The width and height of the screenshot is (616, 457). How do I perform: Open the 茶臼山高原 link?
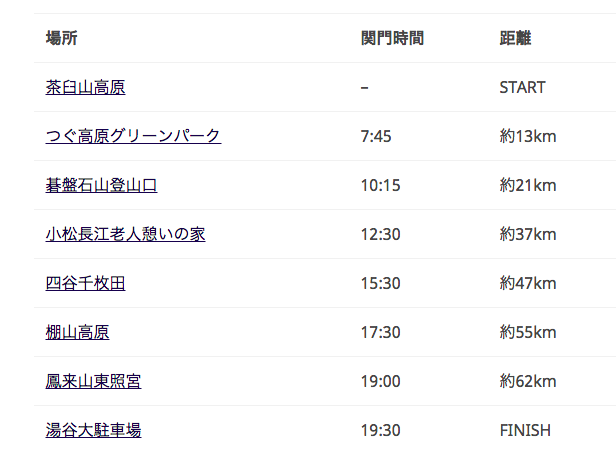tap(85, 87)
